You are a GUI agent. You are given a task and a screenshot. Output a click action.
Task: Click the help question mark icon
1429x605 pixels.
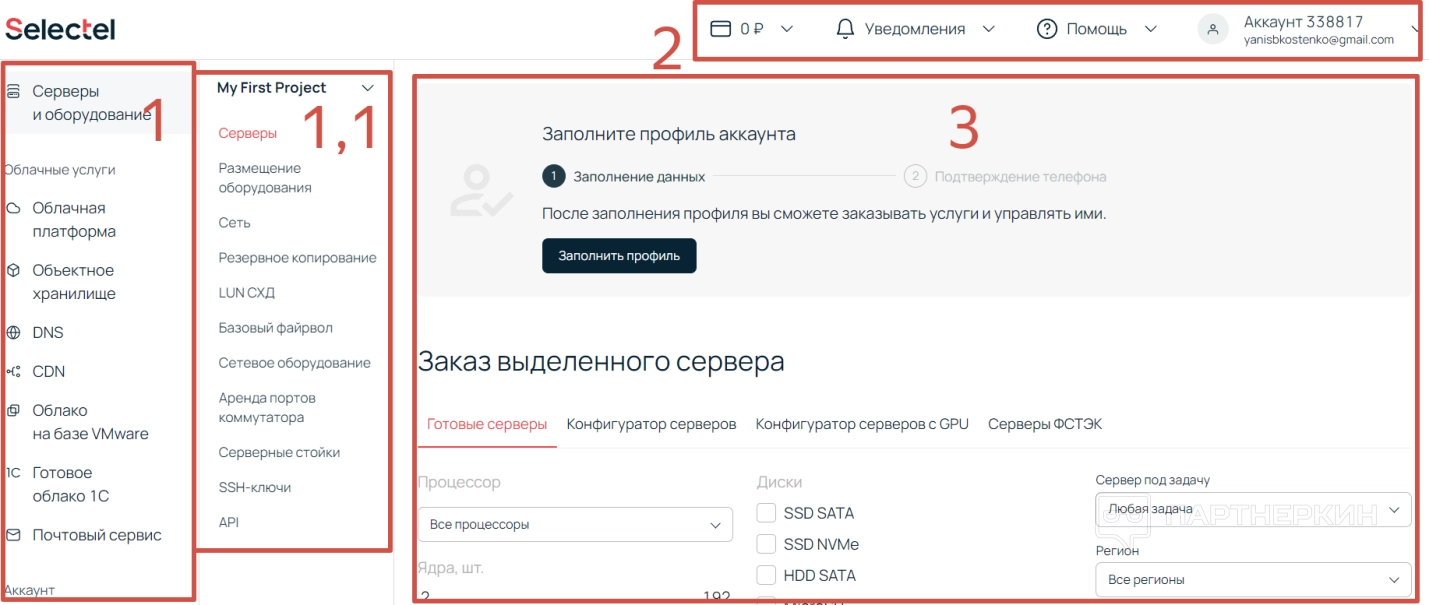coord(1047,29)
